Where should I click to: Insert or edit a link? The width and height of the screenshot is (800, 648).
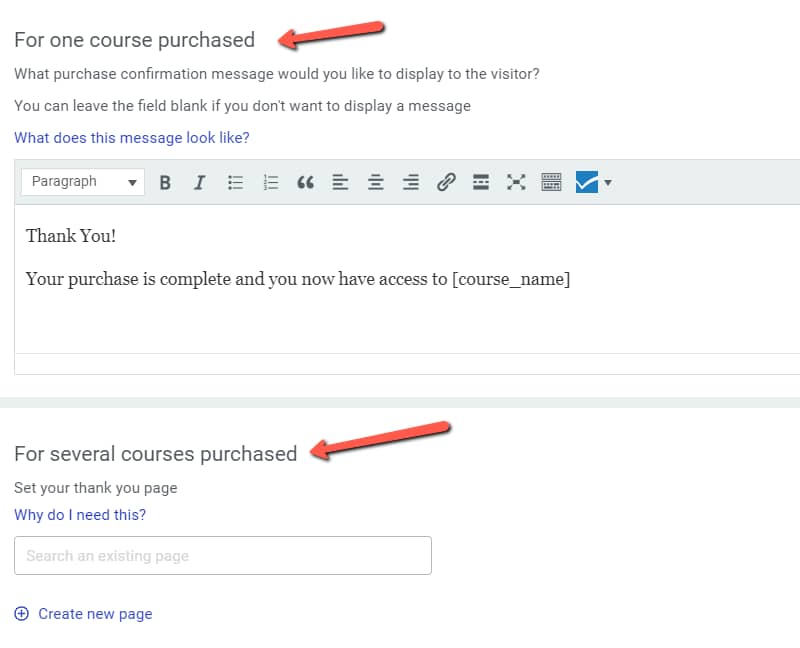(x=446, y=182)
